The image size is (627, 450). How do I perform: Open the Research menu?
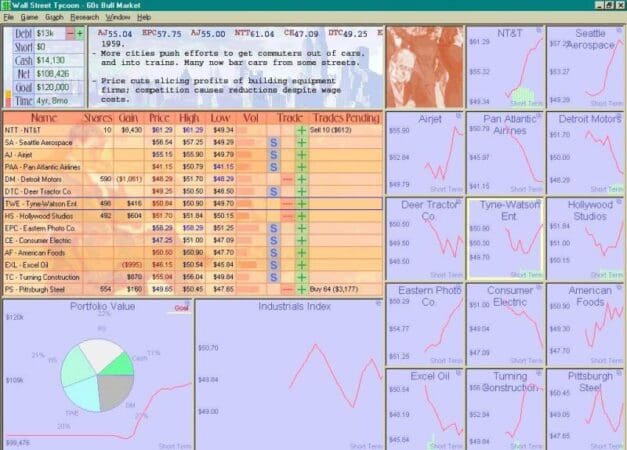pos(84,17)
